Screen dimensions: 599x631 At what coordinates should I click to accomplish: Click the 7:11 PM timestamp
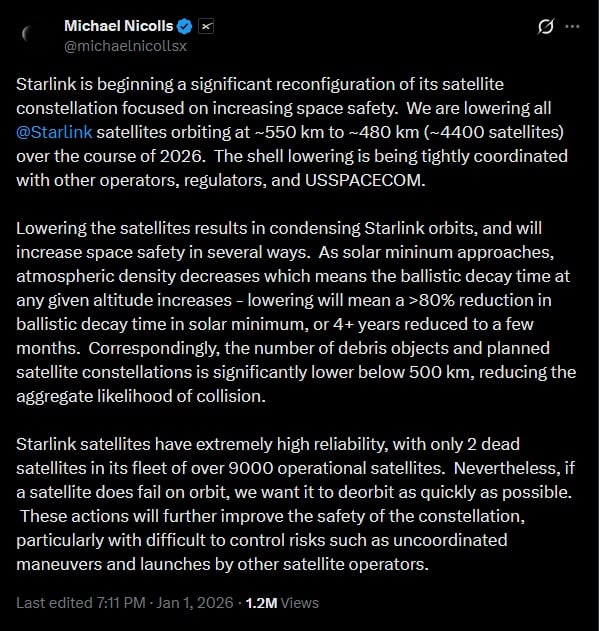[121, 603]
